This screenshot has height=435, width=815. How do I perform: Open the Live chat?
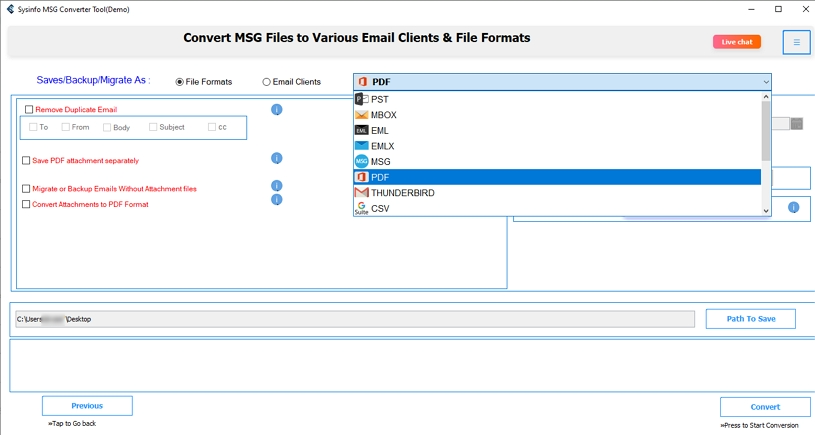(x=737, y=42)
